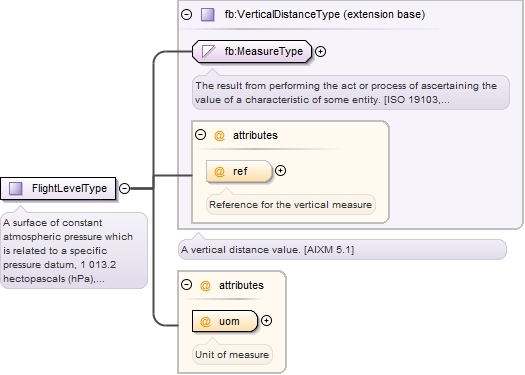Click the triangle icon inside fb:MeasureType
Viewport: 525px width, 375px height.
(x=209, y=52)
